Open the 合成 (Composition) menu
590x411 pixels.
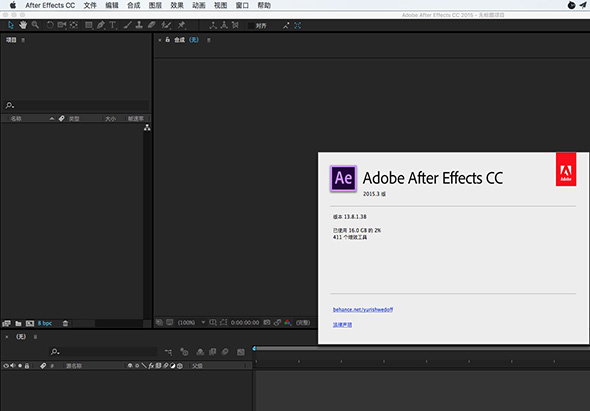point(134,5)
